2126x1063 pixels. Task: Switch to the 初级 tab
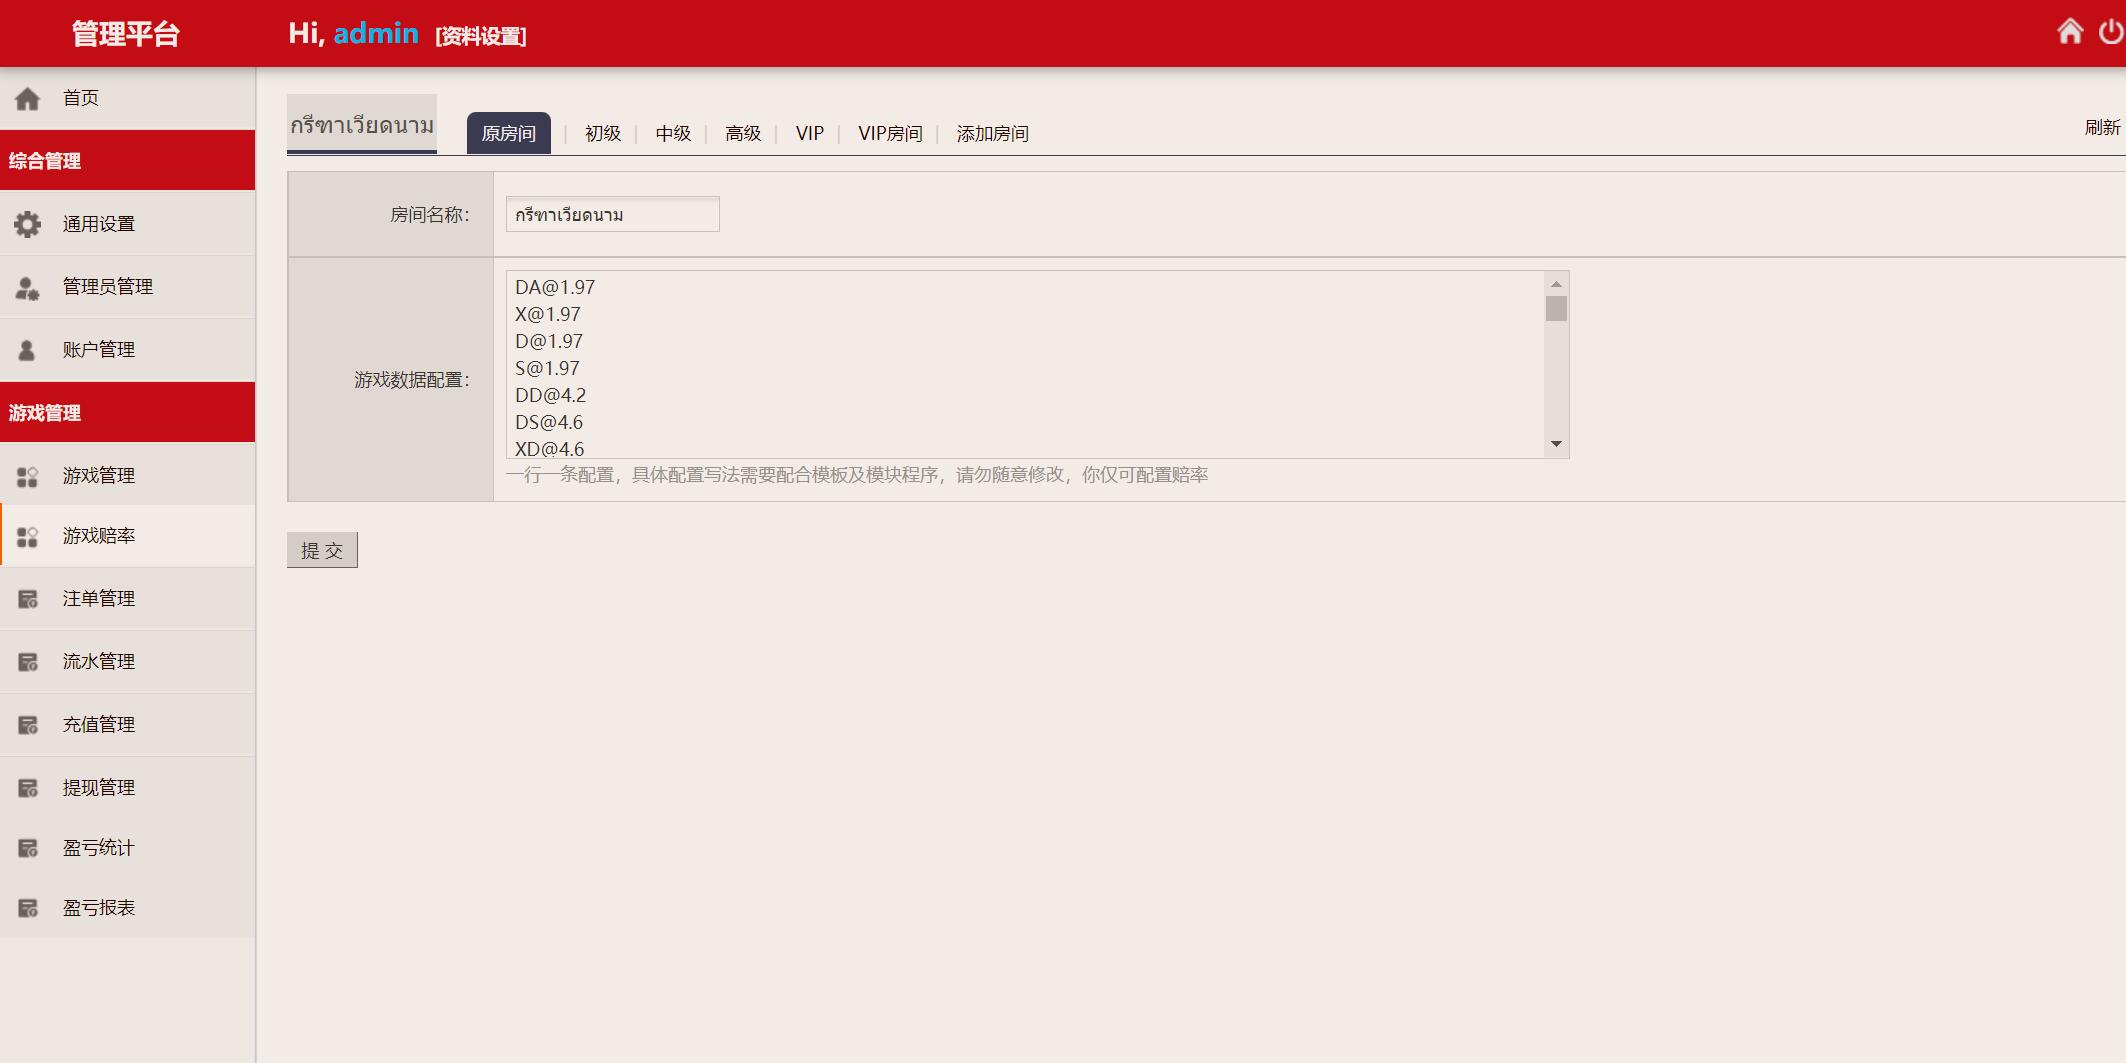[x=603, y=133]
